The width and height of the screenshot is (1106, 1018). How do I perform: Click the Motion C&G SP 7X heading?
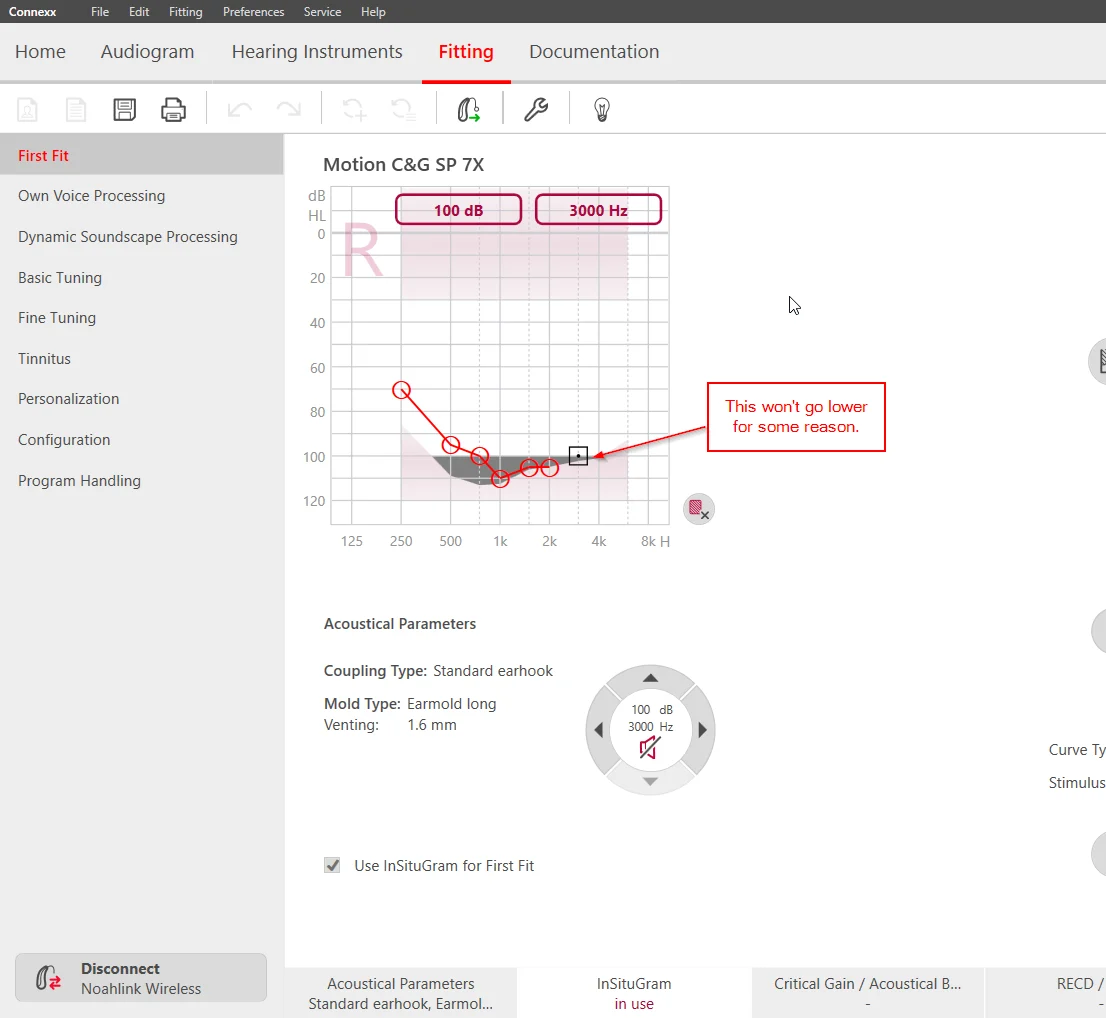[x=403, y=164]
